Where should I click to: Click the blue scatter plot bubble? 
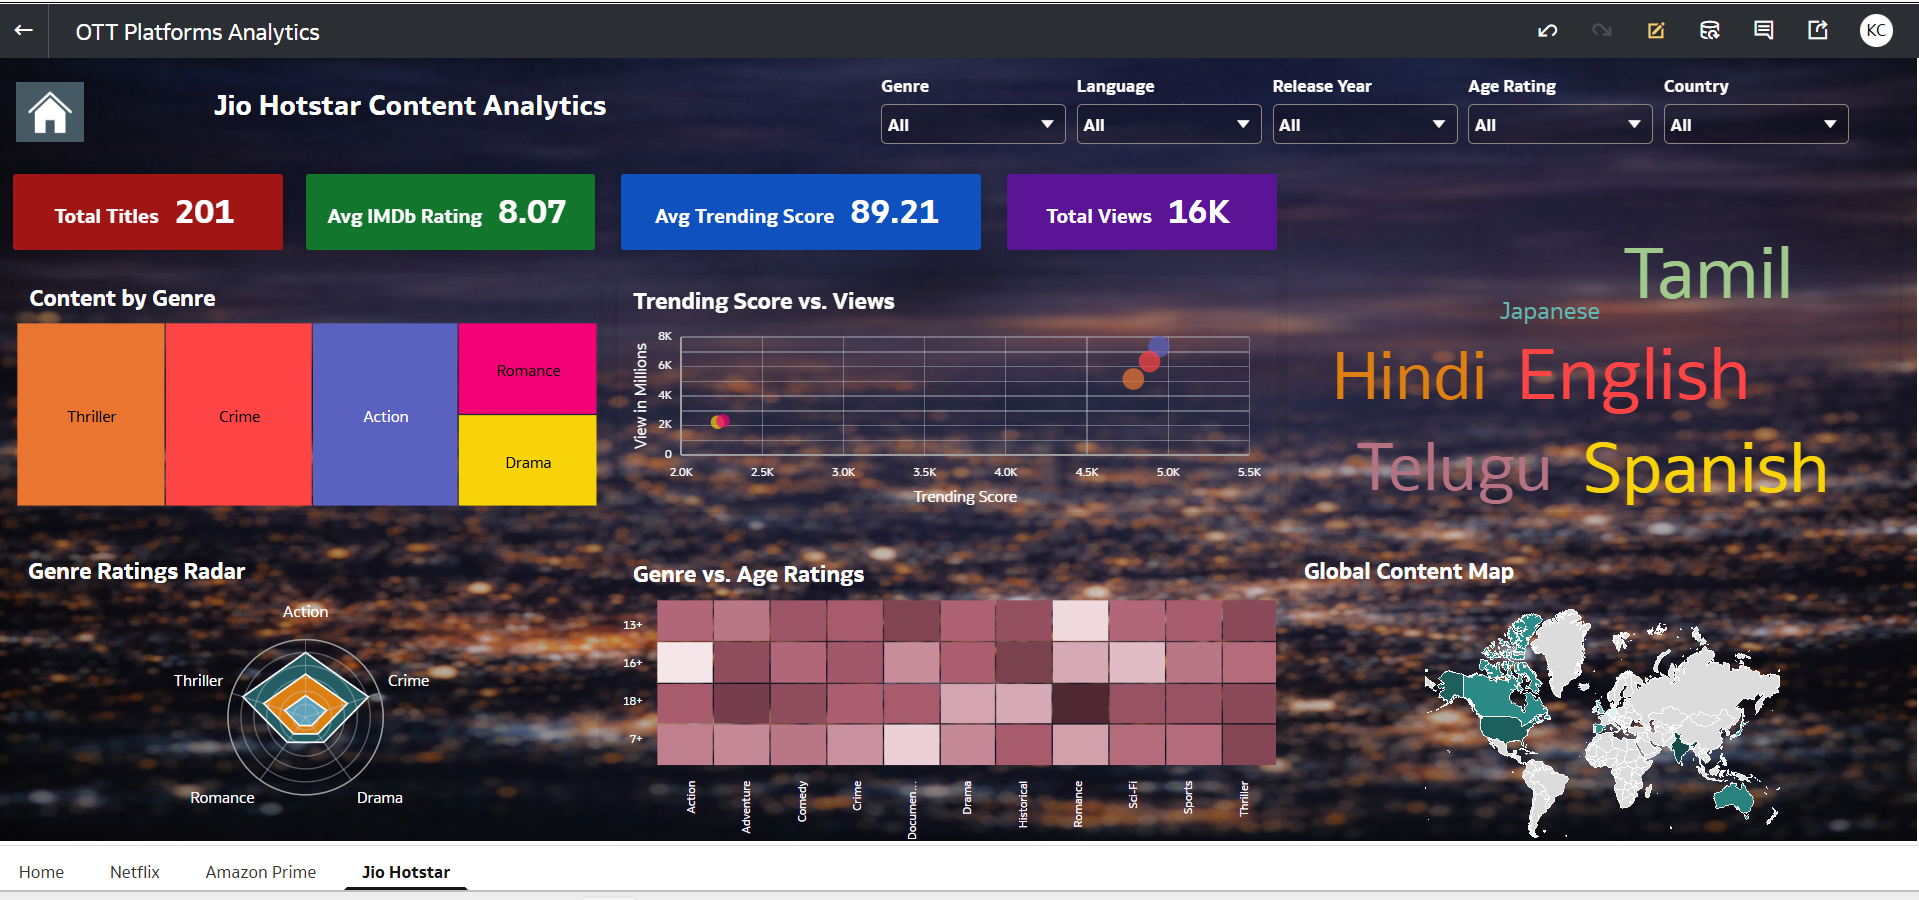(1159, 346)
